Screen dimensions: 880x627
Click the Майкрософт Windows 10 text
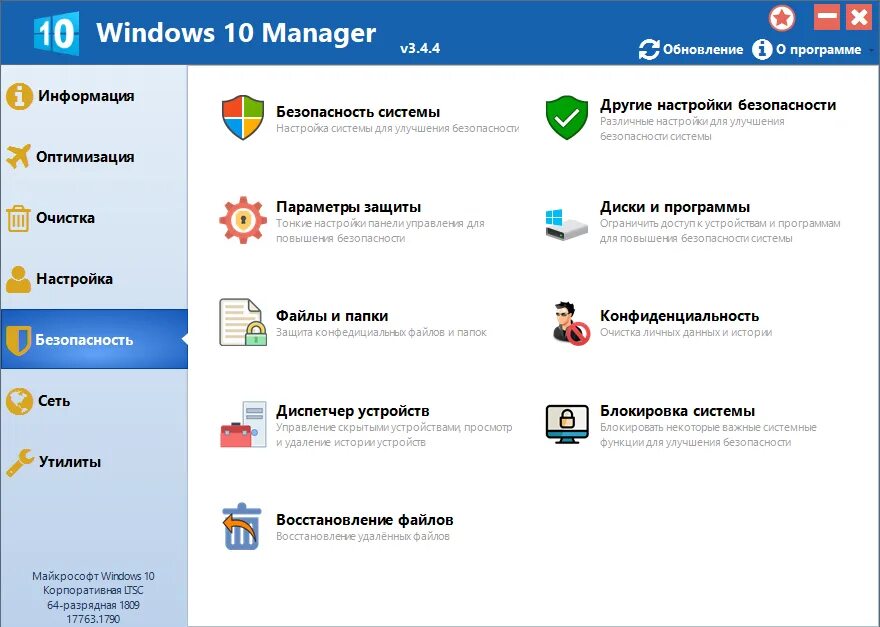pos(93,576)
